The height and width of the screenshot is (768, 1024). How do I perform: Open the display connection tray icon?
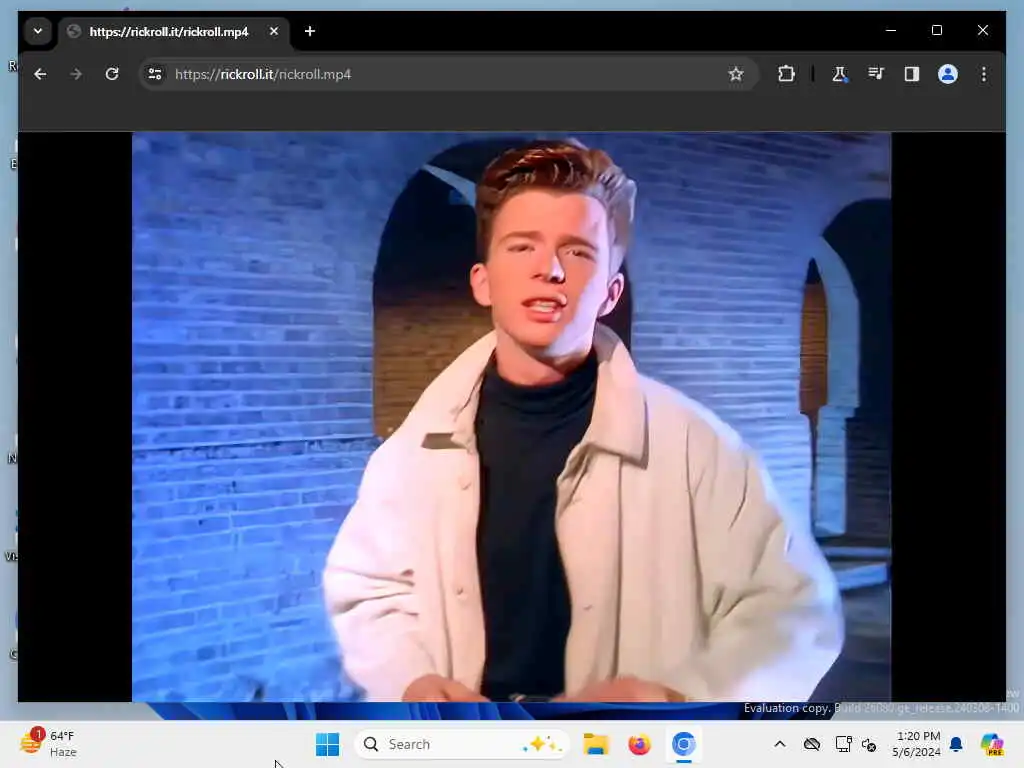point(843,744)
